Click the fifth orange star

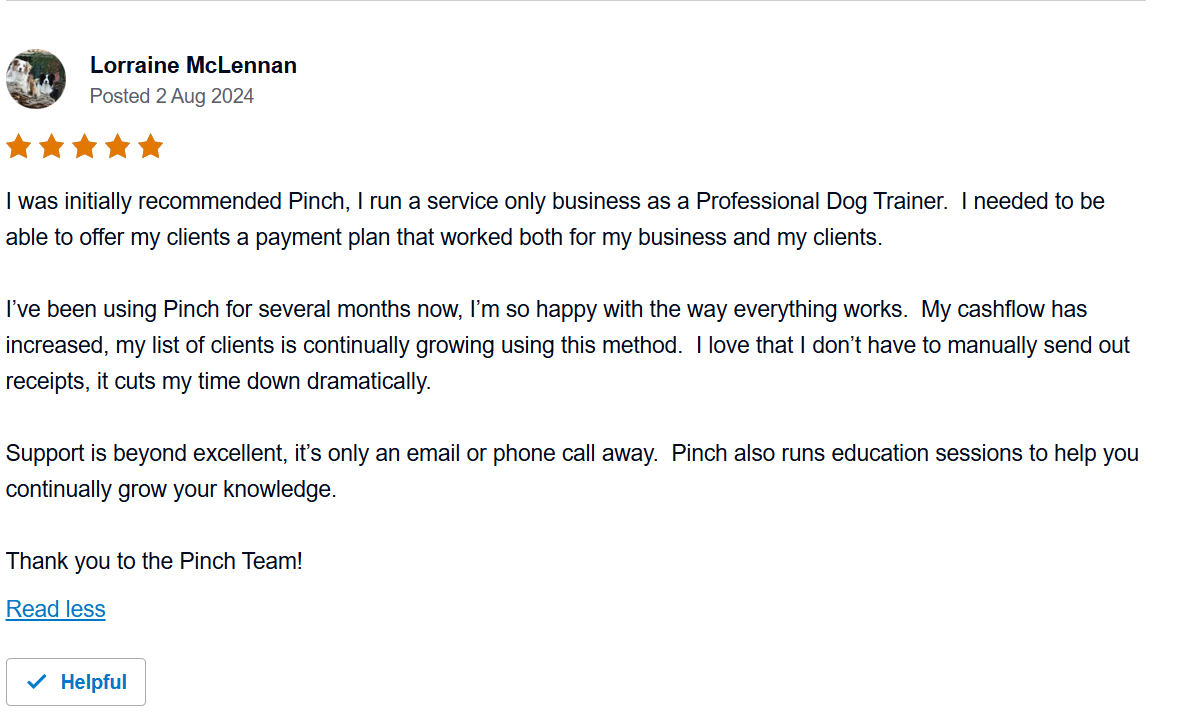click(x=151, y=146)
